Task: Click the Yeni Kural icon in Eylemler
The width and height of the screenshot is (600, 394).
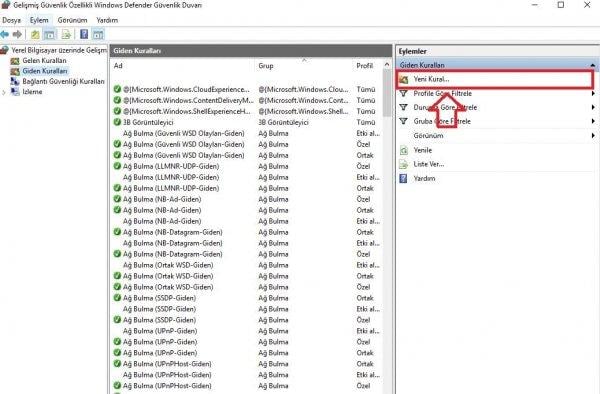Action: pos(404,80)
